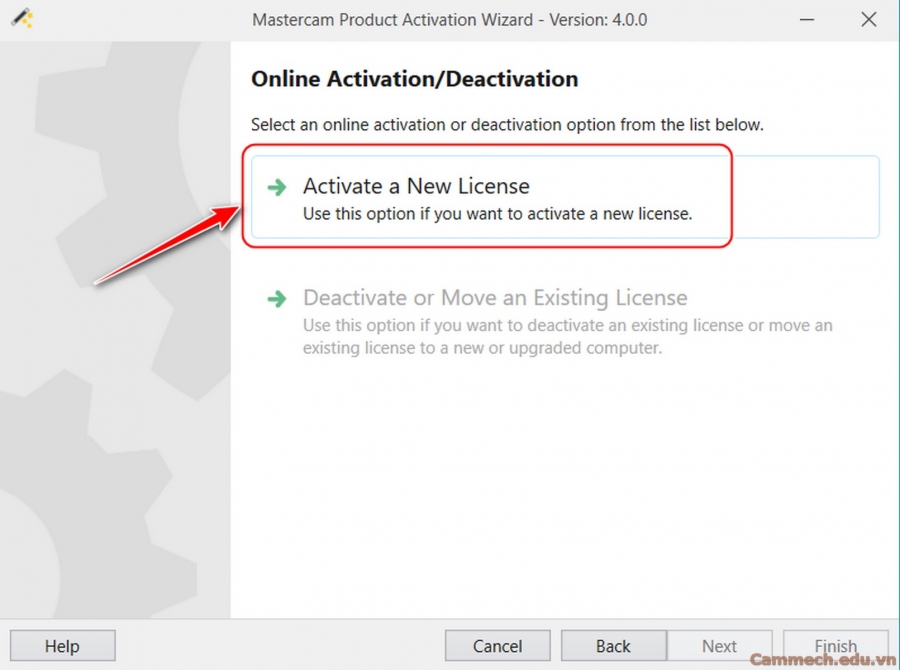Click the red annotation arrow
The width and height of the screenshot is (900, 670).
click(165, 246)
